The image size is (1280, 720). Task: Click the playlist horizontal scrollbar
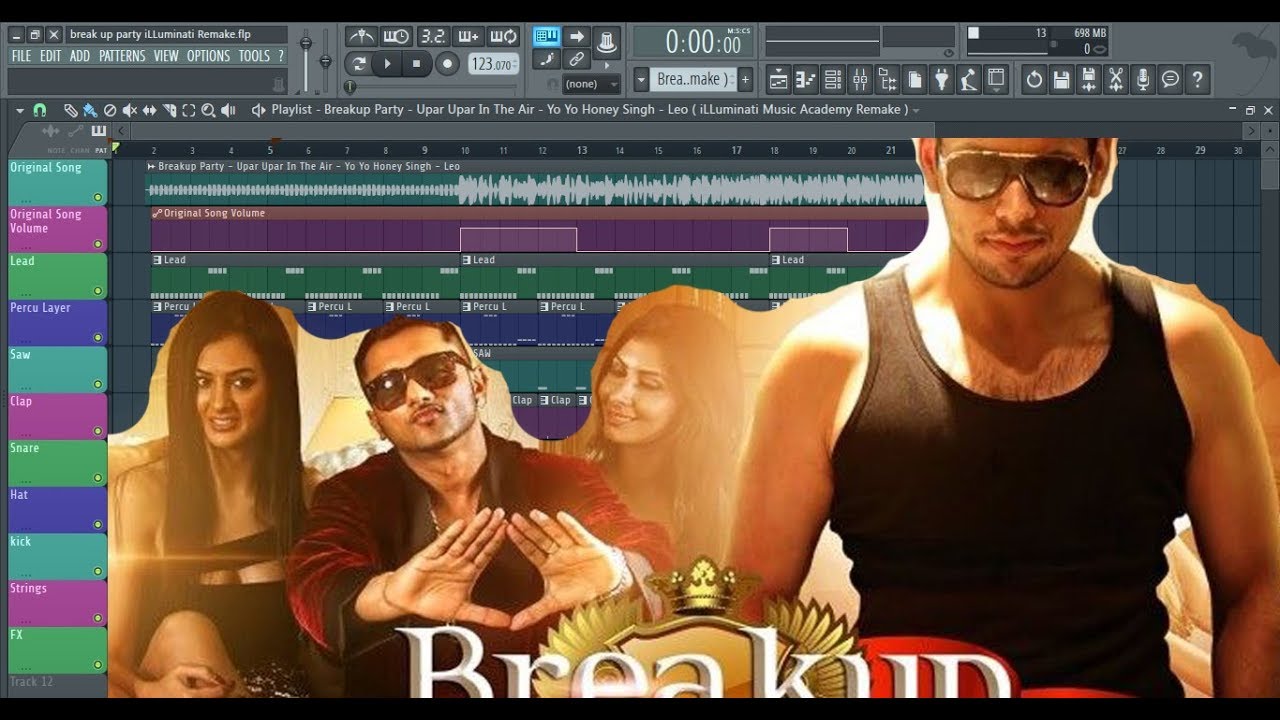pyautogui.click(x=532, y=130)
